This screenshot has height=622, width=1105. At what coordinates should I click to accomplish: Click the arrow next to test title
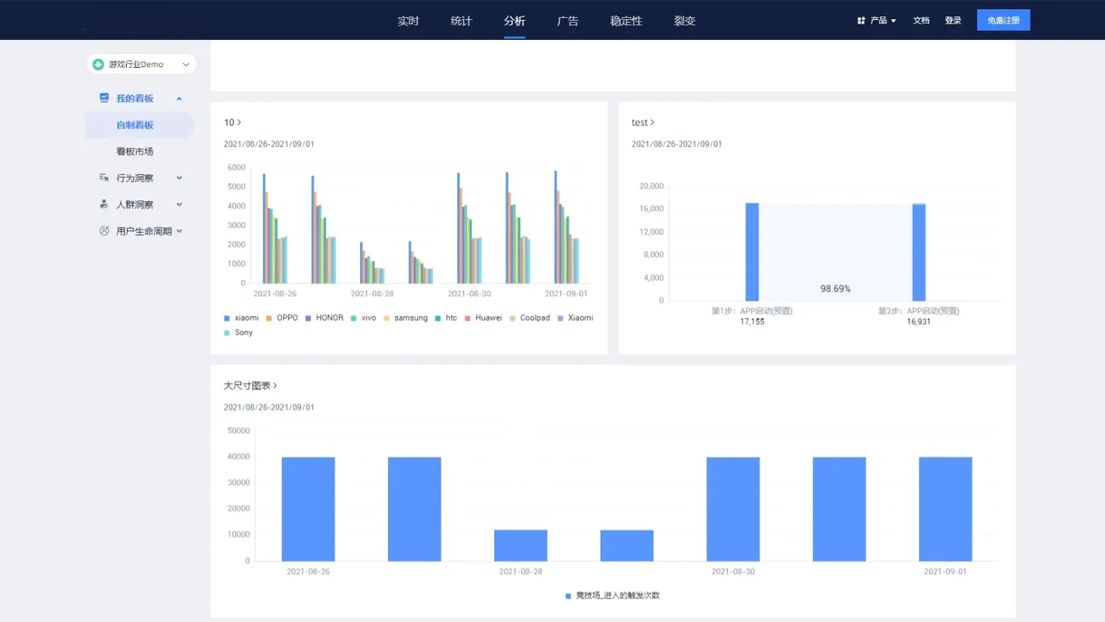pos(653,123)
